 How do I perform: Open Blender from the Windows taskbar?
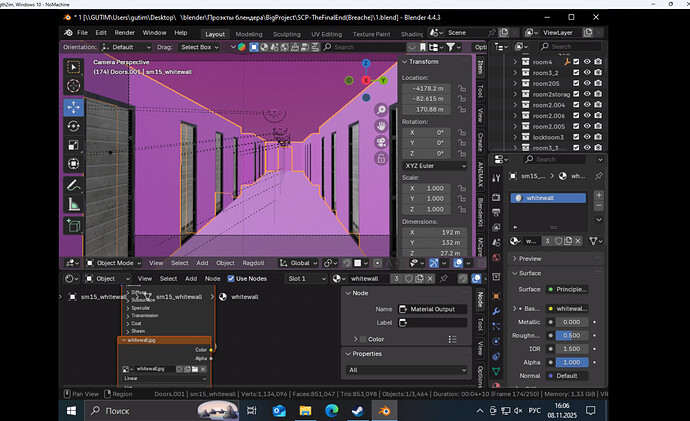(384, 411)
